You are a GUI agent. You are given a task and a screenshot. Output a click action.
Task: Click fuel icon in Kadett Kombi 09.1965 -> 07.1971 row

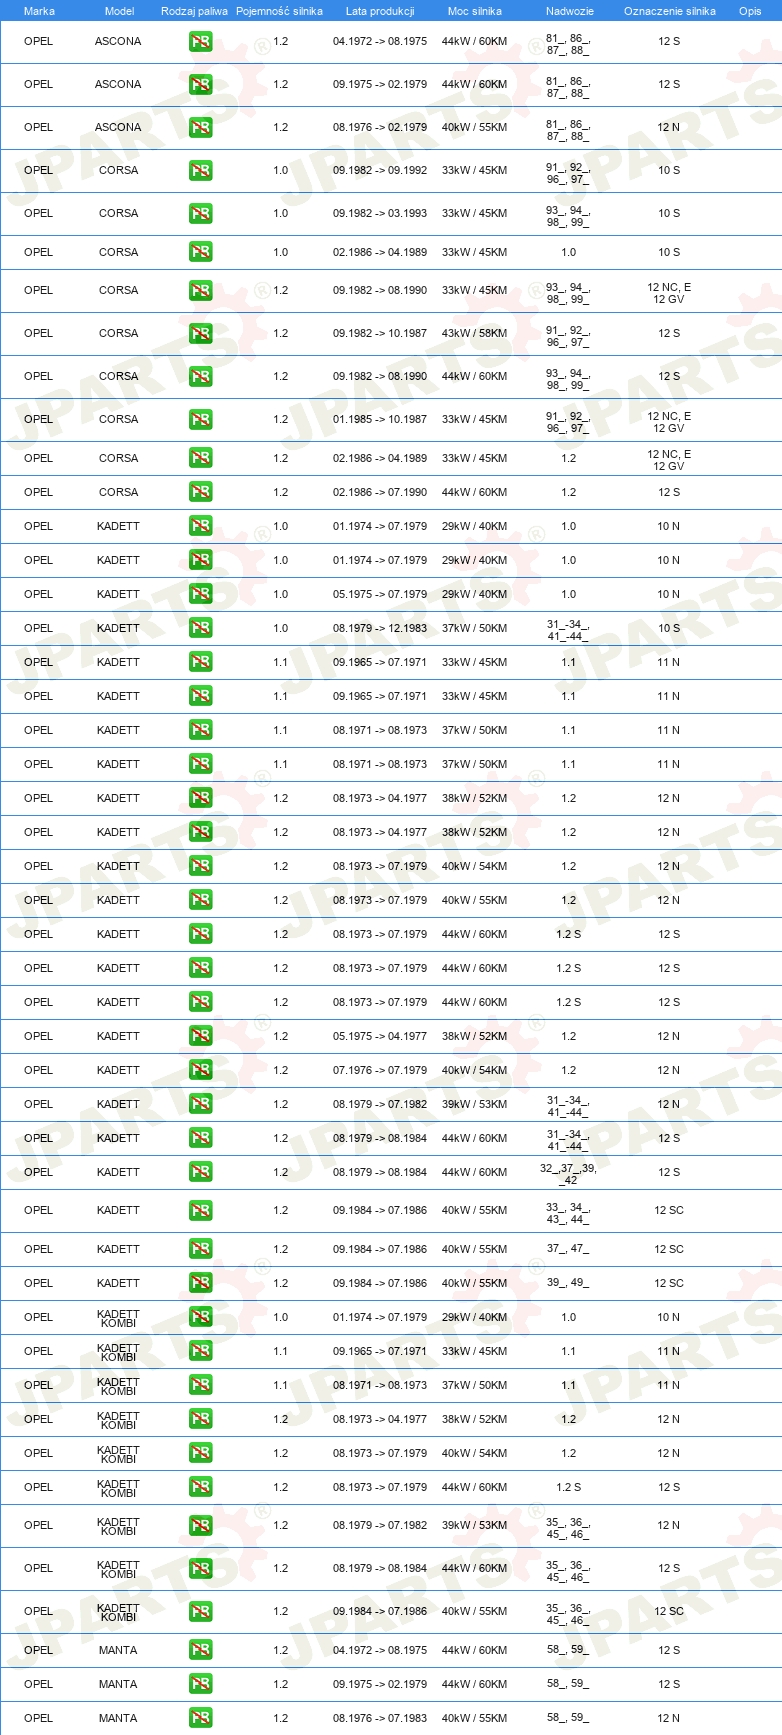coord(200,1352)
